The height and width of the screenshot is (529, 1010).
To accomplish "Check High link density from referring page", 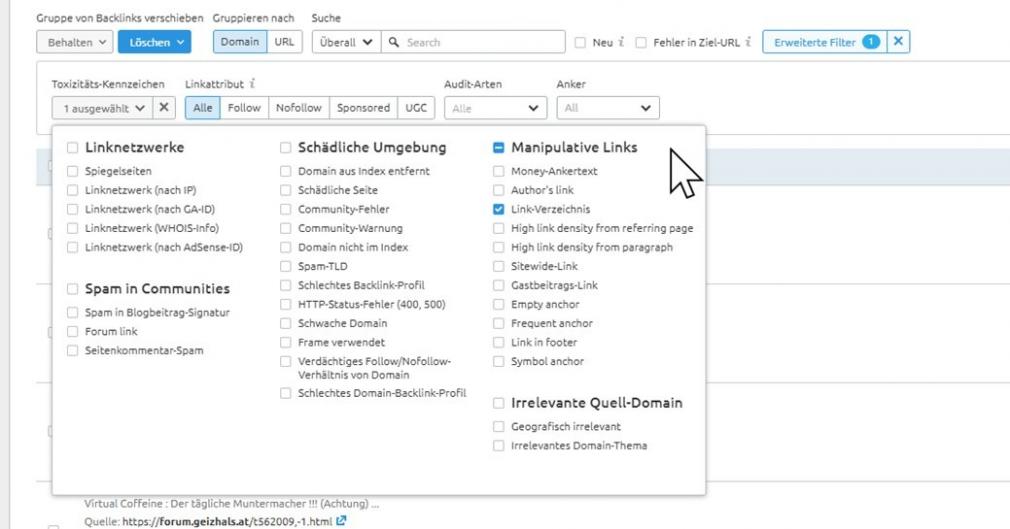I will tap(499, 228).
